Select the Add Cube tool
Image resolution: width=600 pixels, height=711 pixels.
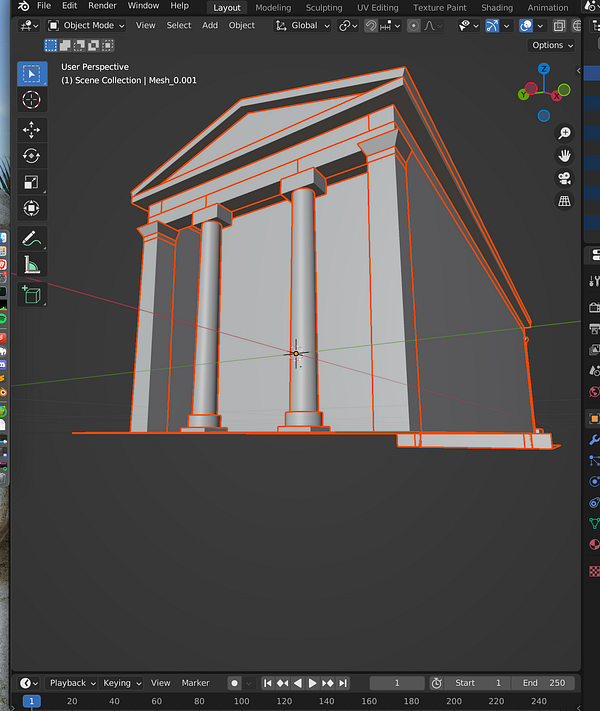click(x=31, y=295)
